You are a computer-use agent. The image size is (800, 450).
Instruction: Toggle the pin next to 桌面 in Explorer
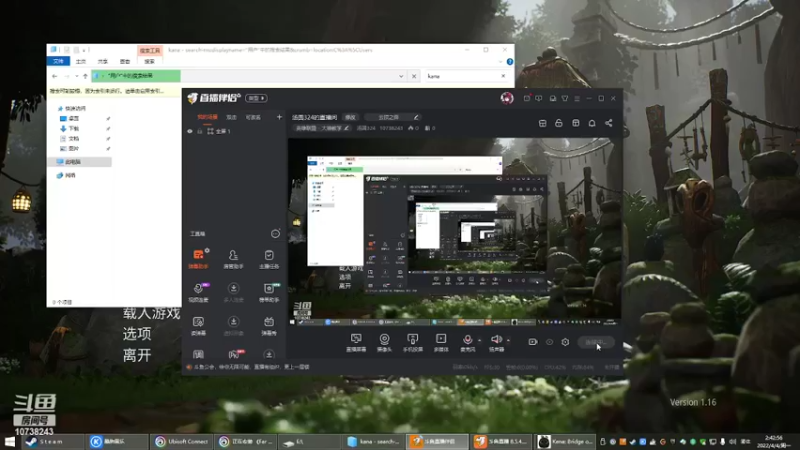click(x=108, y=118)
